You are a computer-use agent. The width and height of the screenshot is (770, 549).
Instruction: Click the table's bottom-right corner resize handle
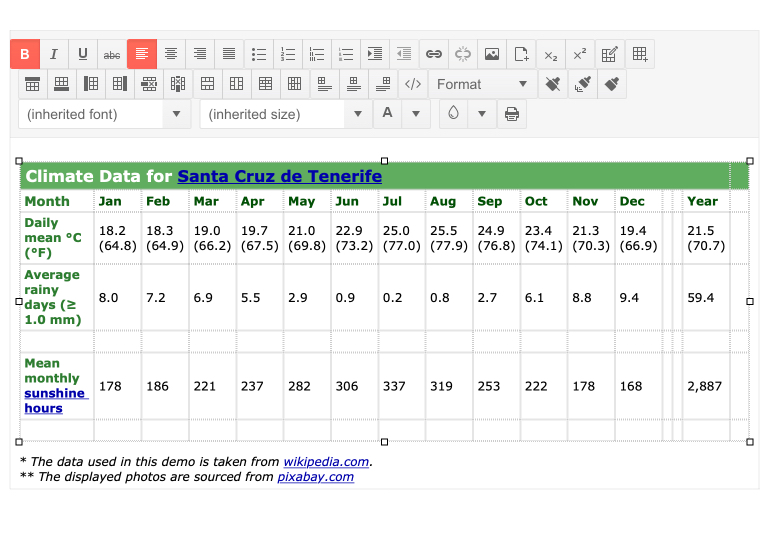pyautogui.click(x=750, y=442)
